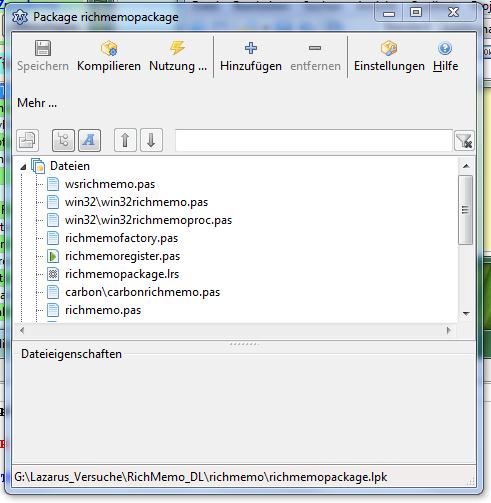Clear the filter with funnel icon
Viewport: 491px width, 503px height.
[464, 141]
